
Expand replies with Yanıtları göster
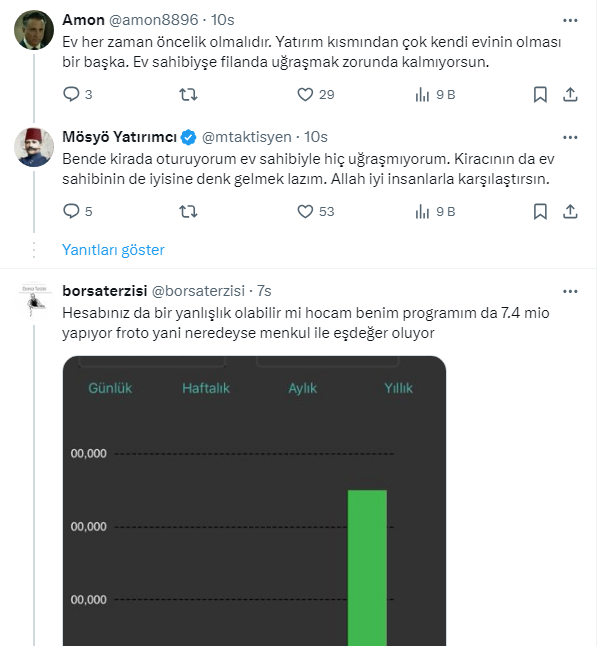[113, 250]
